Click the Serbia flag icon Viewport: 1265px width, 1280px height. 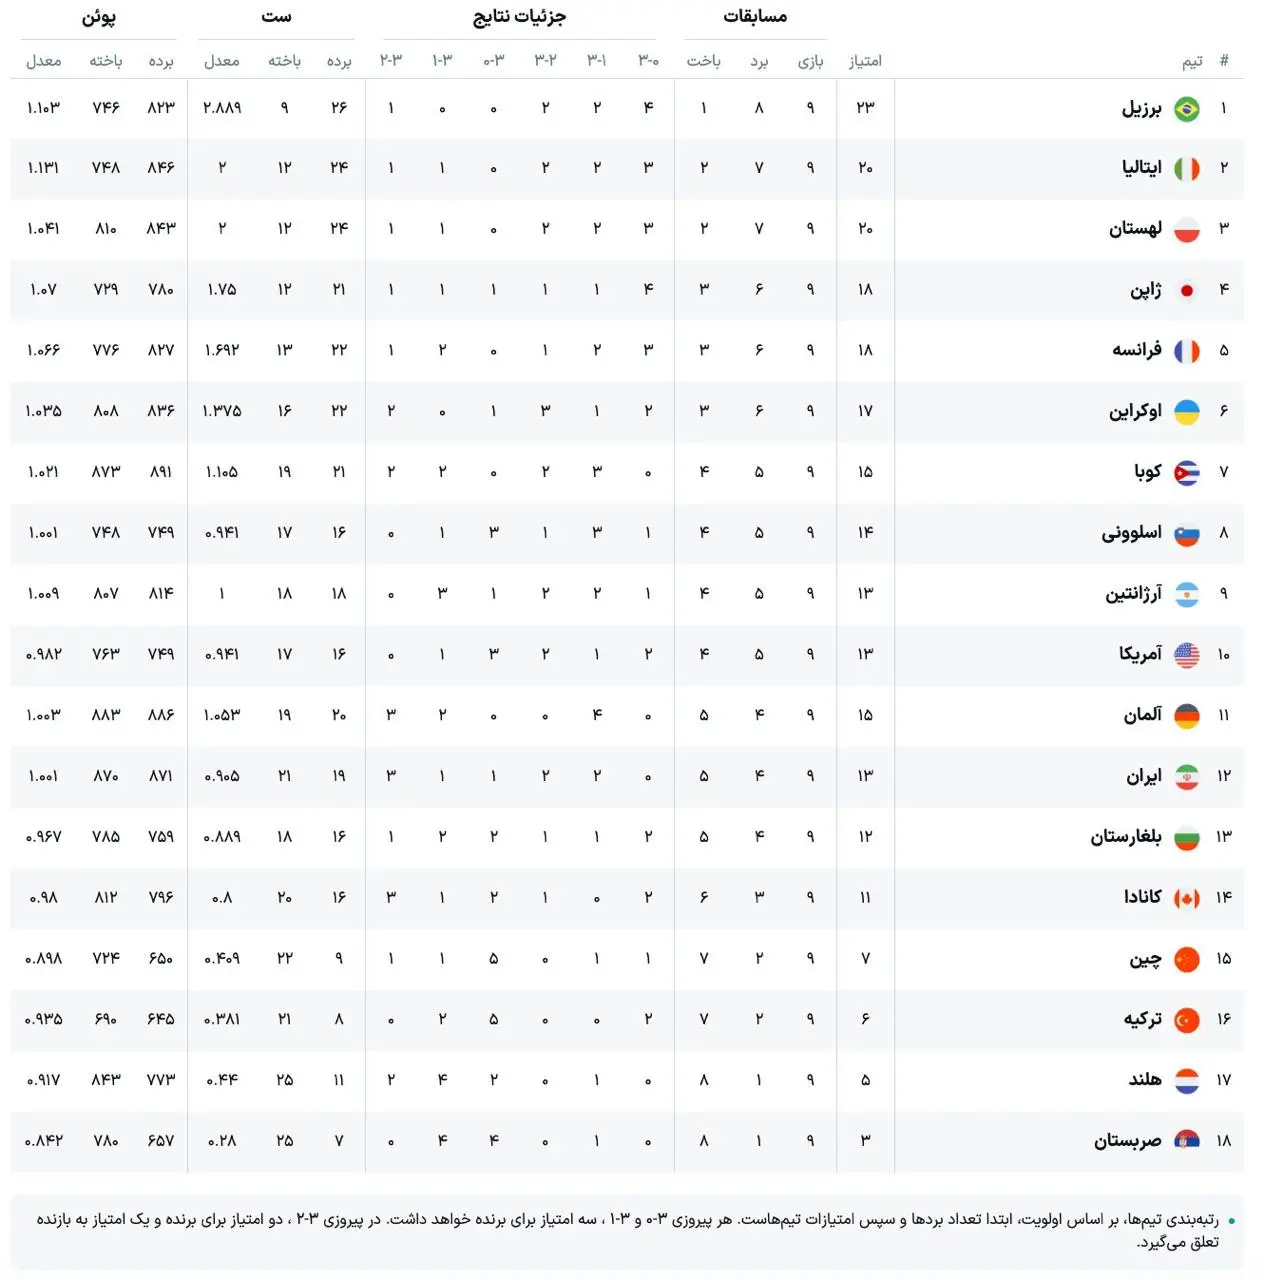[x=1186, y=1141]
